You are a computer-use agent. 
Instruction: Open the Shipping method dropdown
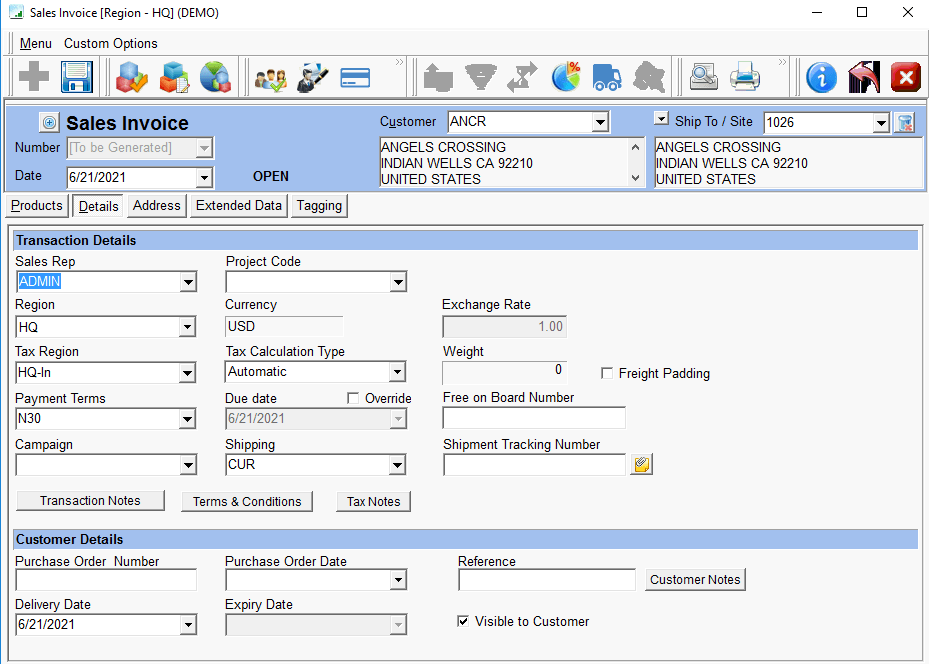coord(397,465)
